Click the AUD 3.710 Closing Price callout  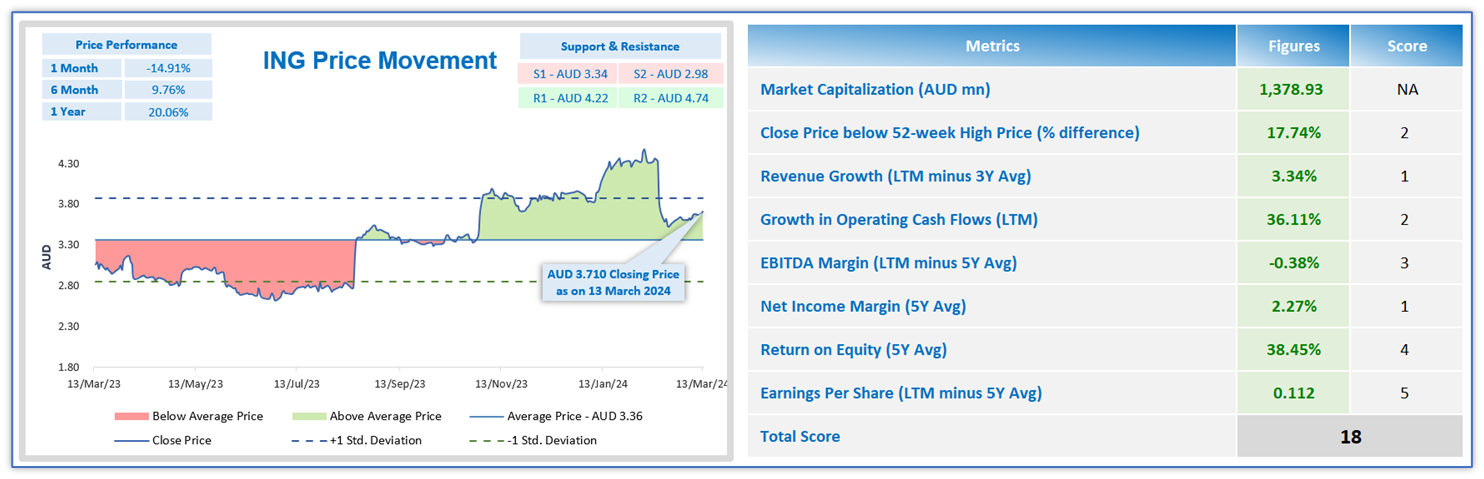tap(613, 283)
